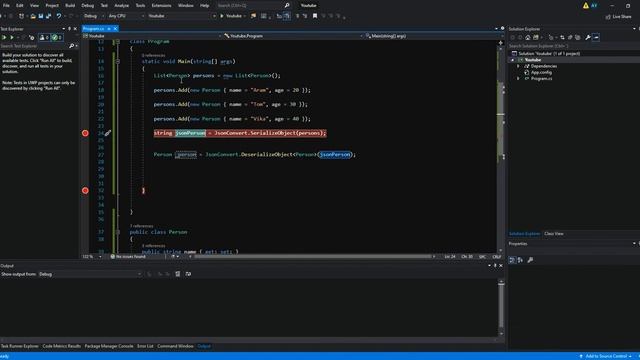Open the File menu
Viewport: 640px width, 360px height.
(6, 5)
